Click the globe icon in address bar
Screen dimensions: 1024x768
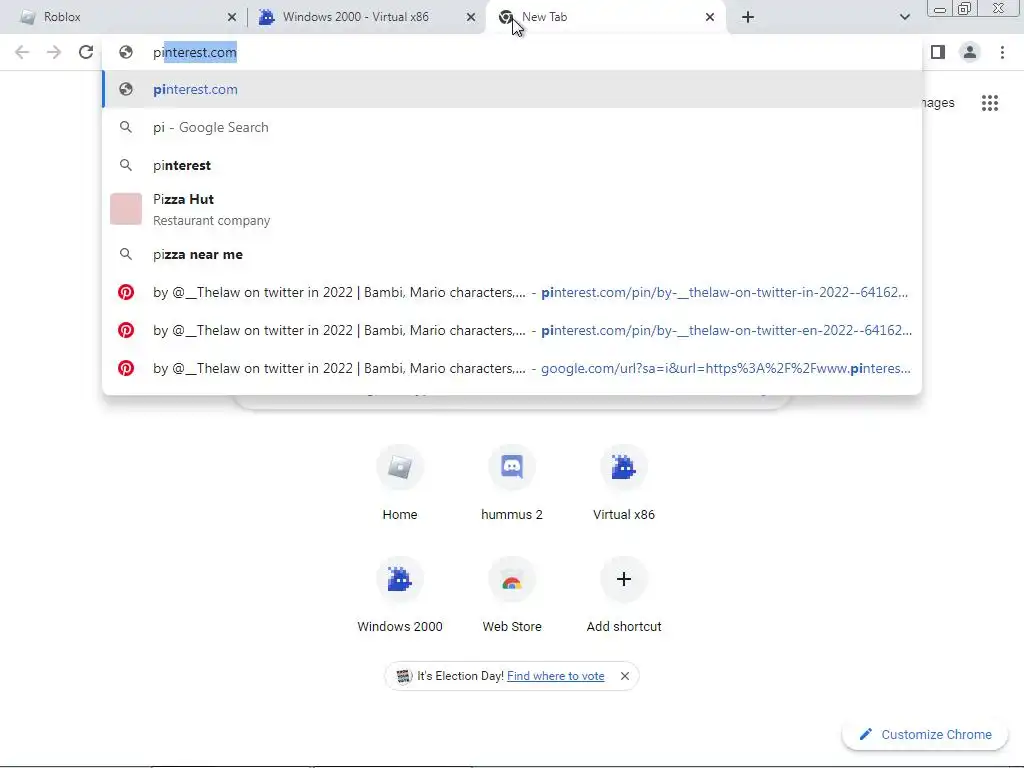[x=126, y=52]
